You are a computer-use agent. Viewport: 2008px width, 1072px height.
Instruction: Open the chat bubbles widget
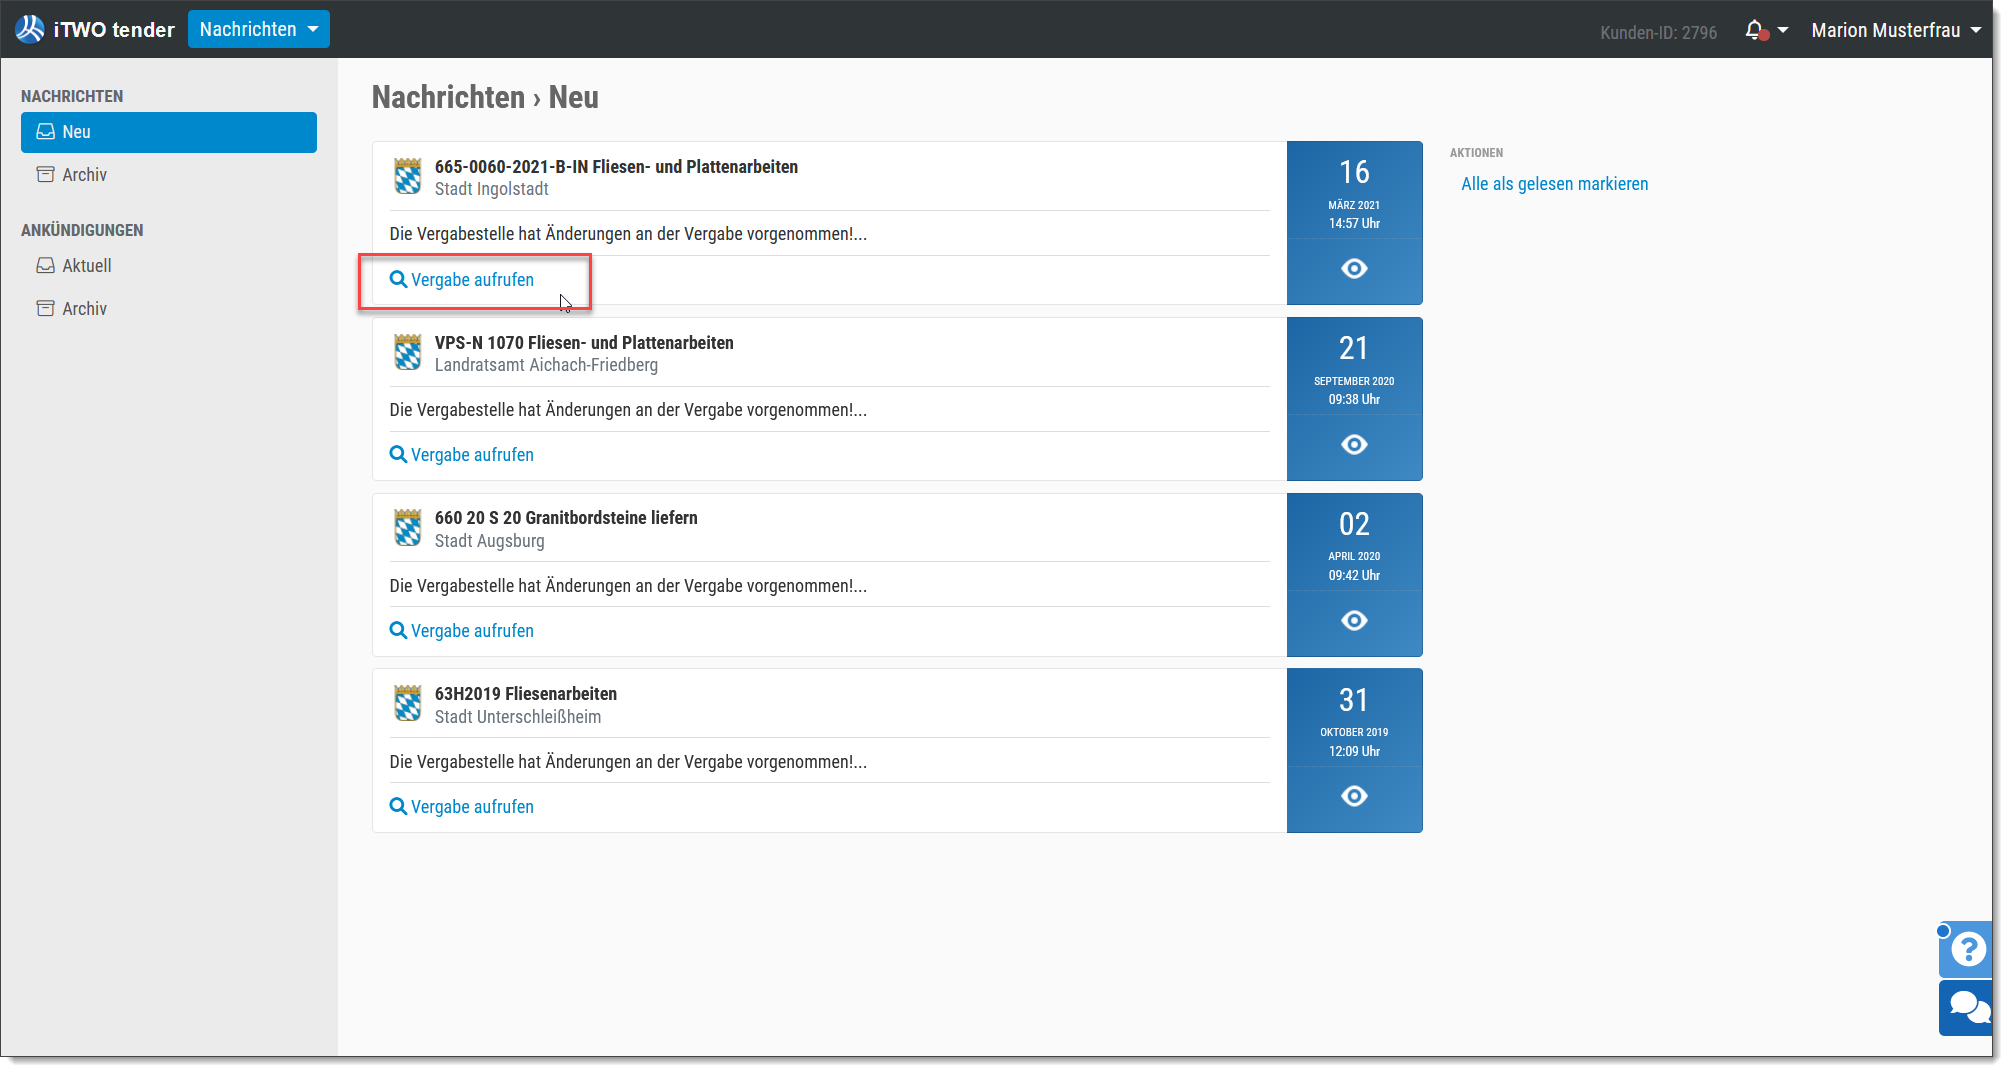1967,1007
